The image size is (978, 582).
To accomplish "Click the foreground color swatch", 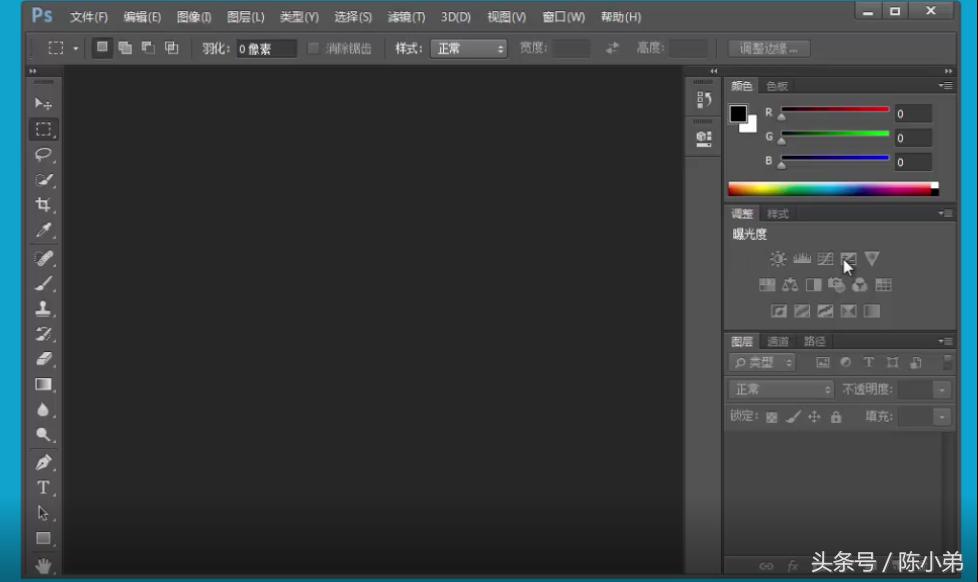I will pyautogui.click(x=739, y=113).
